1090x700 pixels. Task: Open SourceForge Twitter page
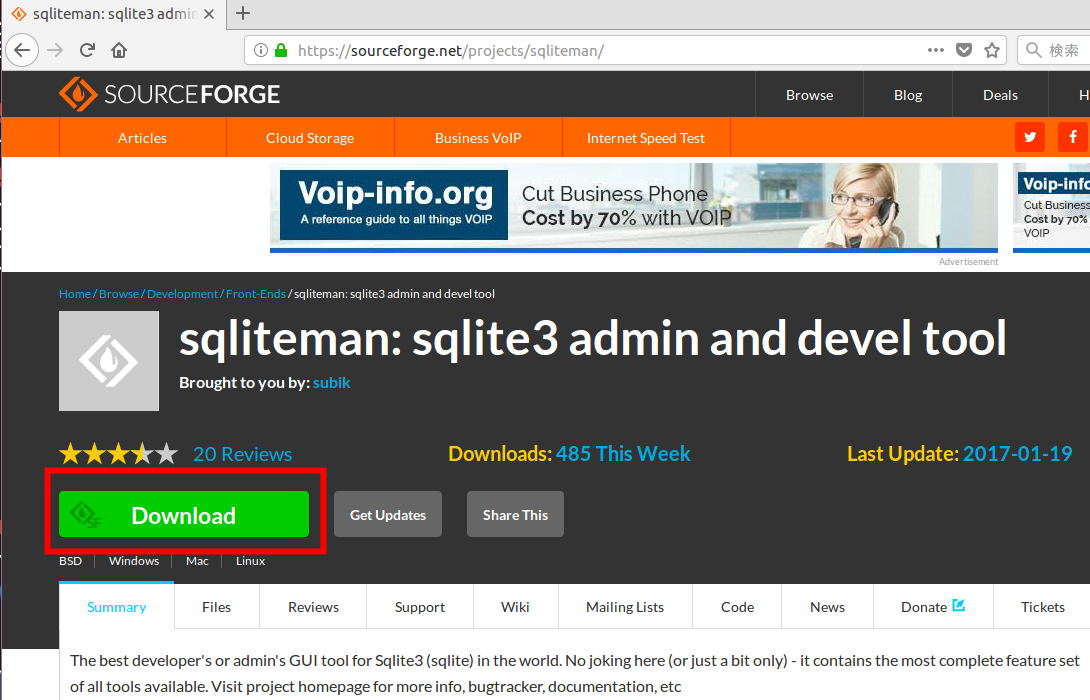point(1030,137)
